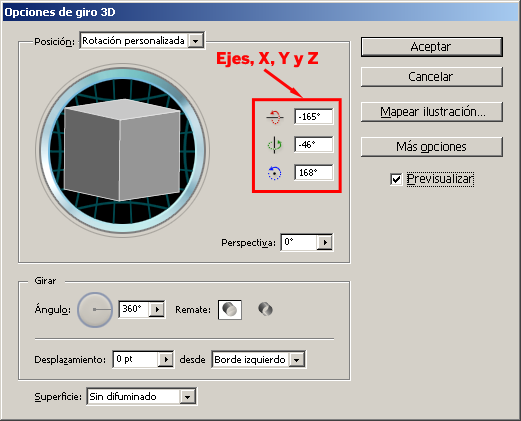Click the Z-axis field showing 168°
The width and height of the screenshot is (521, 421).
[313, 173]
